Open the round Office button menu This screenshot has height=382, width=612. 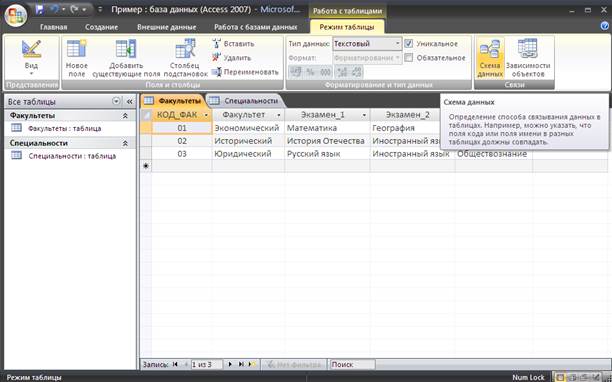coord(16,15)
